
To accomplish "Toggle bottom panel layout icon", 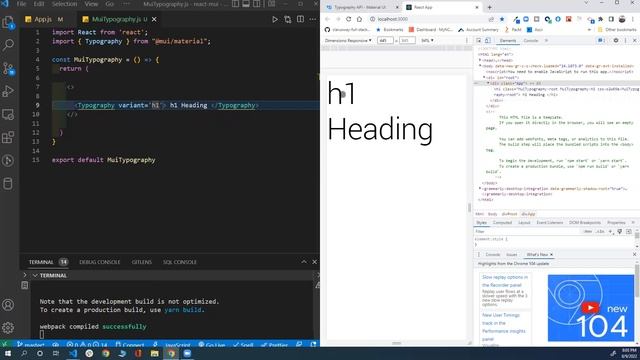I will [246, 4].
